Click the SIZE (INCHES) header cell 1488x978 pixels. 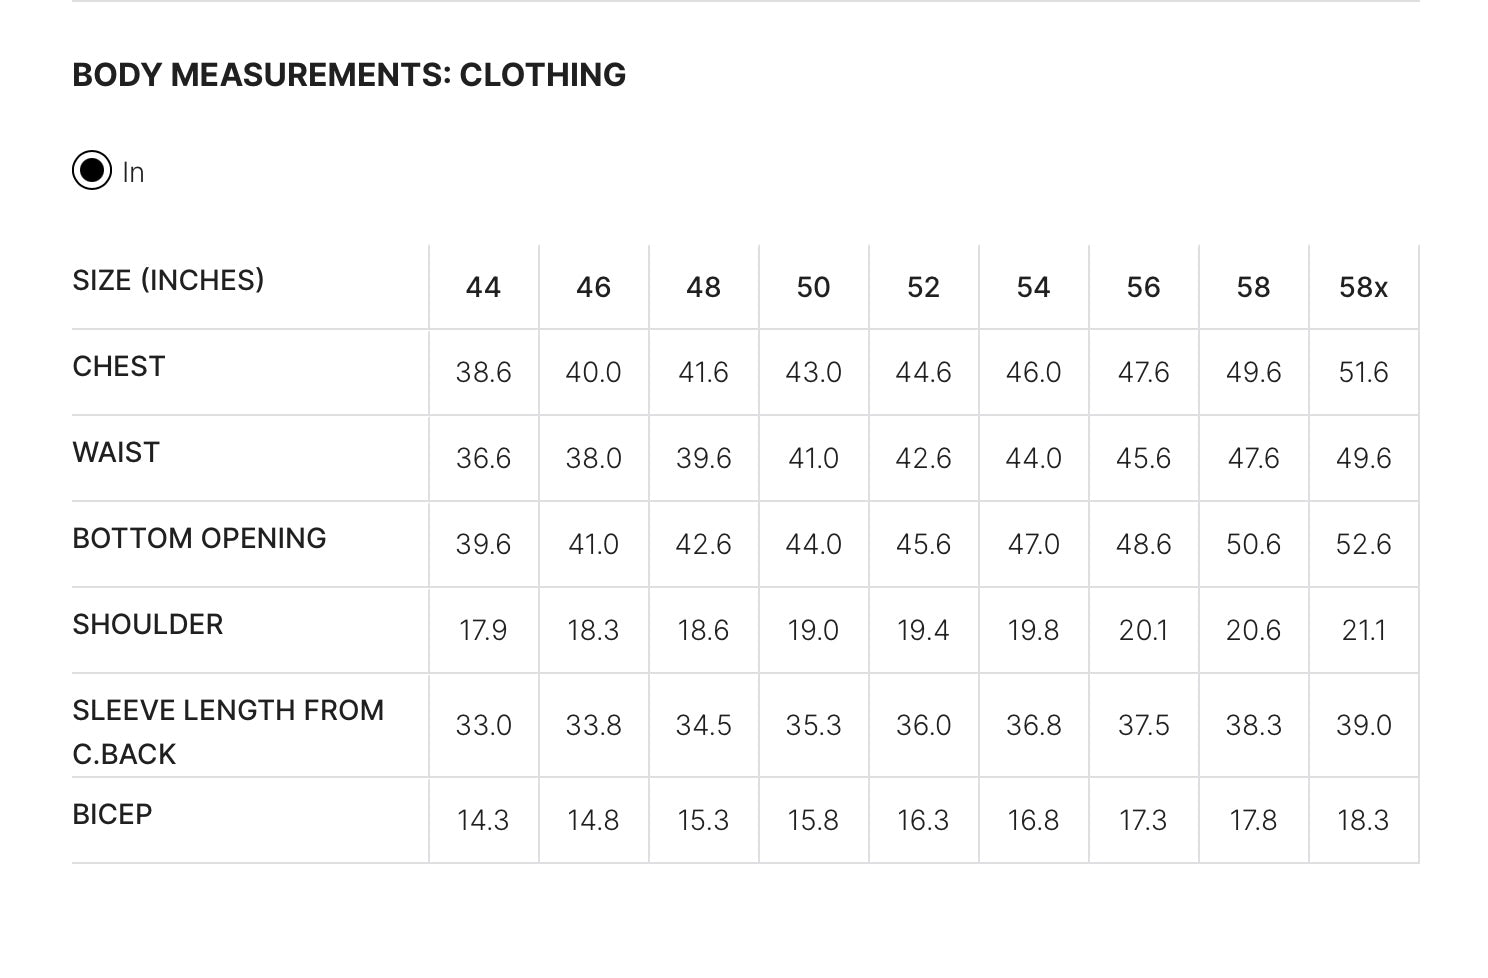click(168, 280)
